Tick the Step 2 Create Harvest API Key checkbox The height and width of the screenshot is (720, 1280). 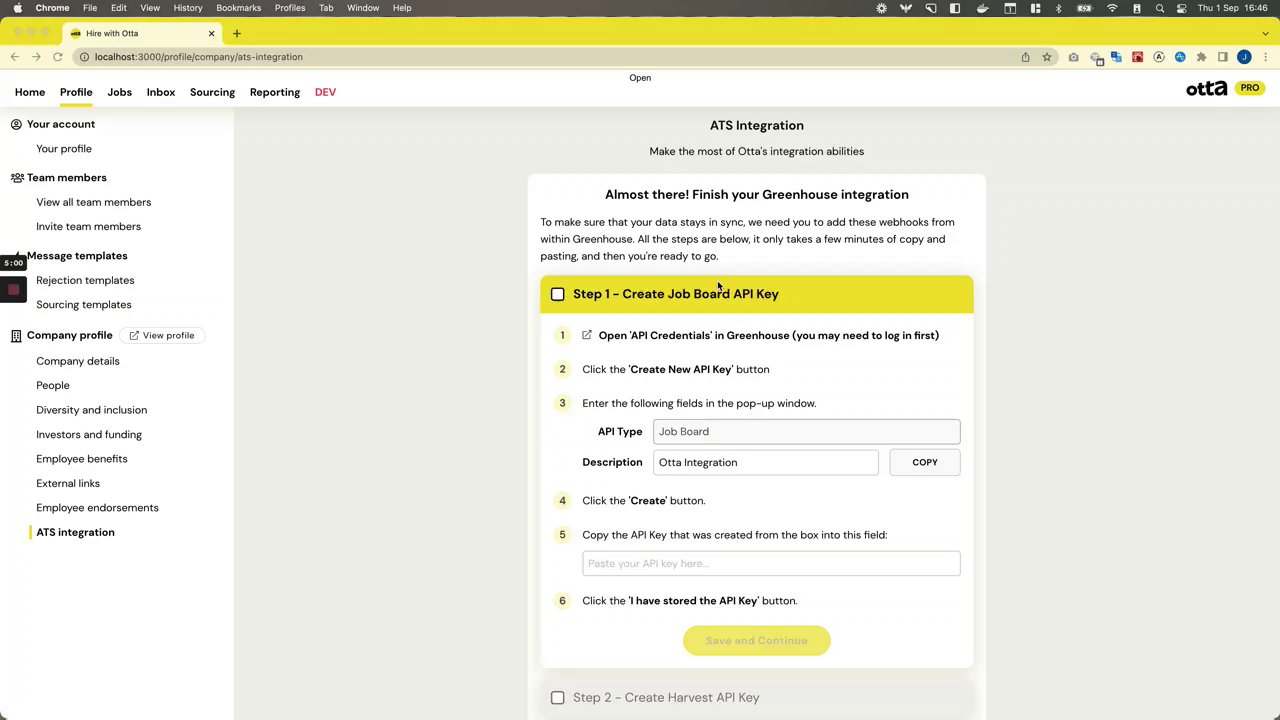[x=558, y=698]
